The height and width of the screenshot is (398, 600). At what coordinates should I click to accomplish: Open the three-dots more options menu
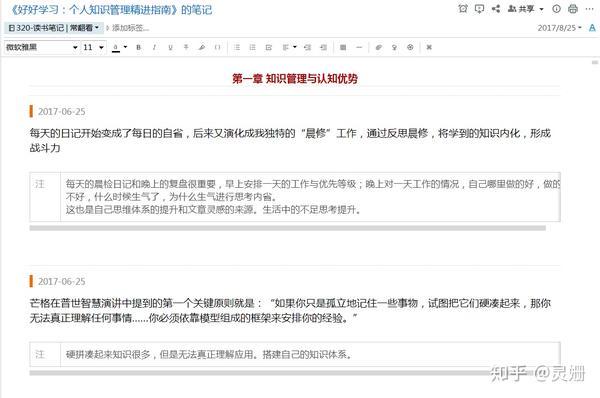tap(589, 8)
